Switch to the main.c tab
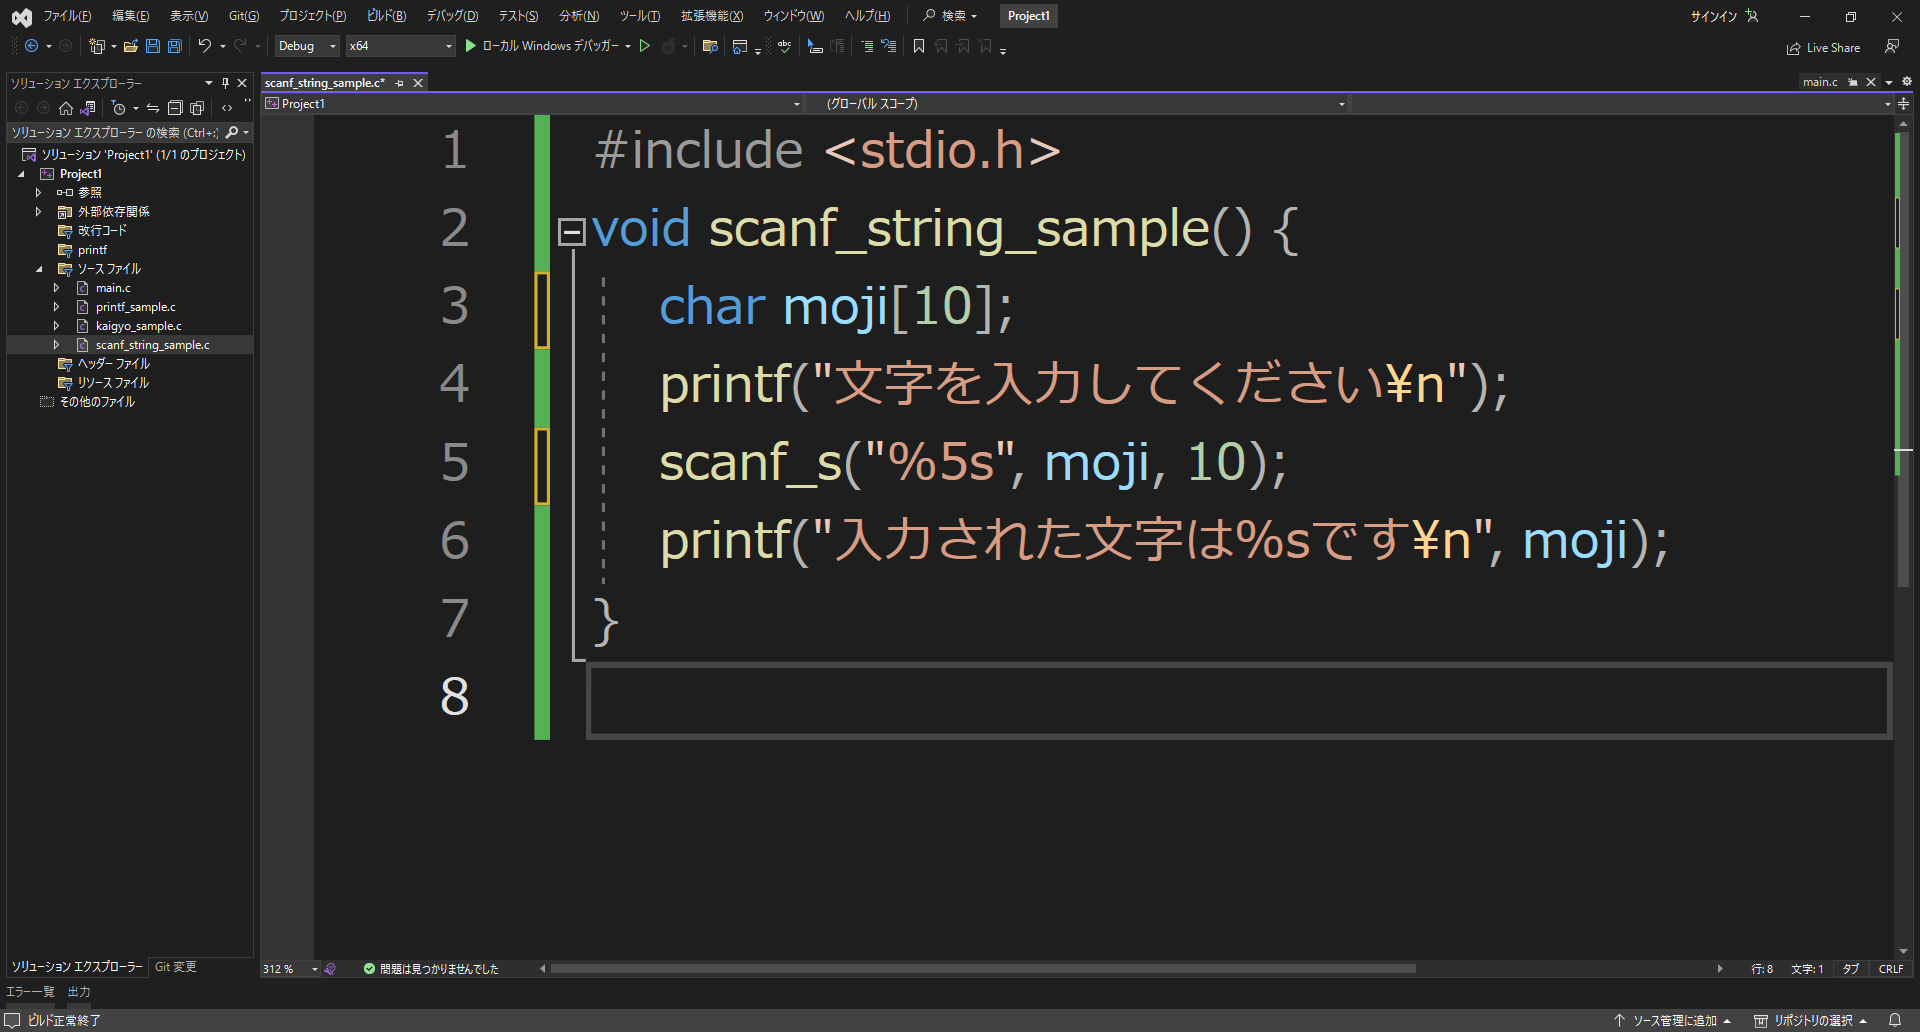Image resolution: width=1920 pixels, height=1032 pixels. point(1820,82)
